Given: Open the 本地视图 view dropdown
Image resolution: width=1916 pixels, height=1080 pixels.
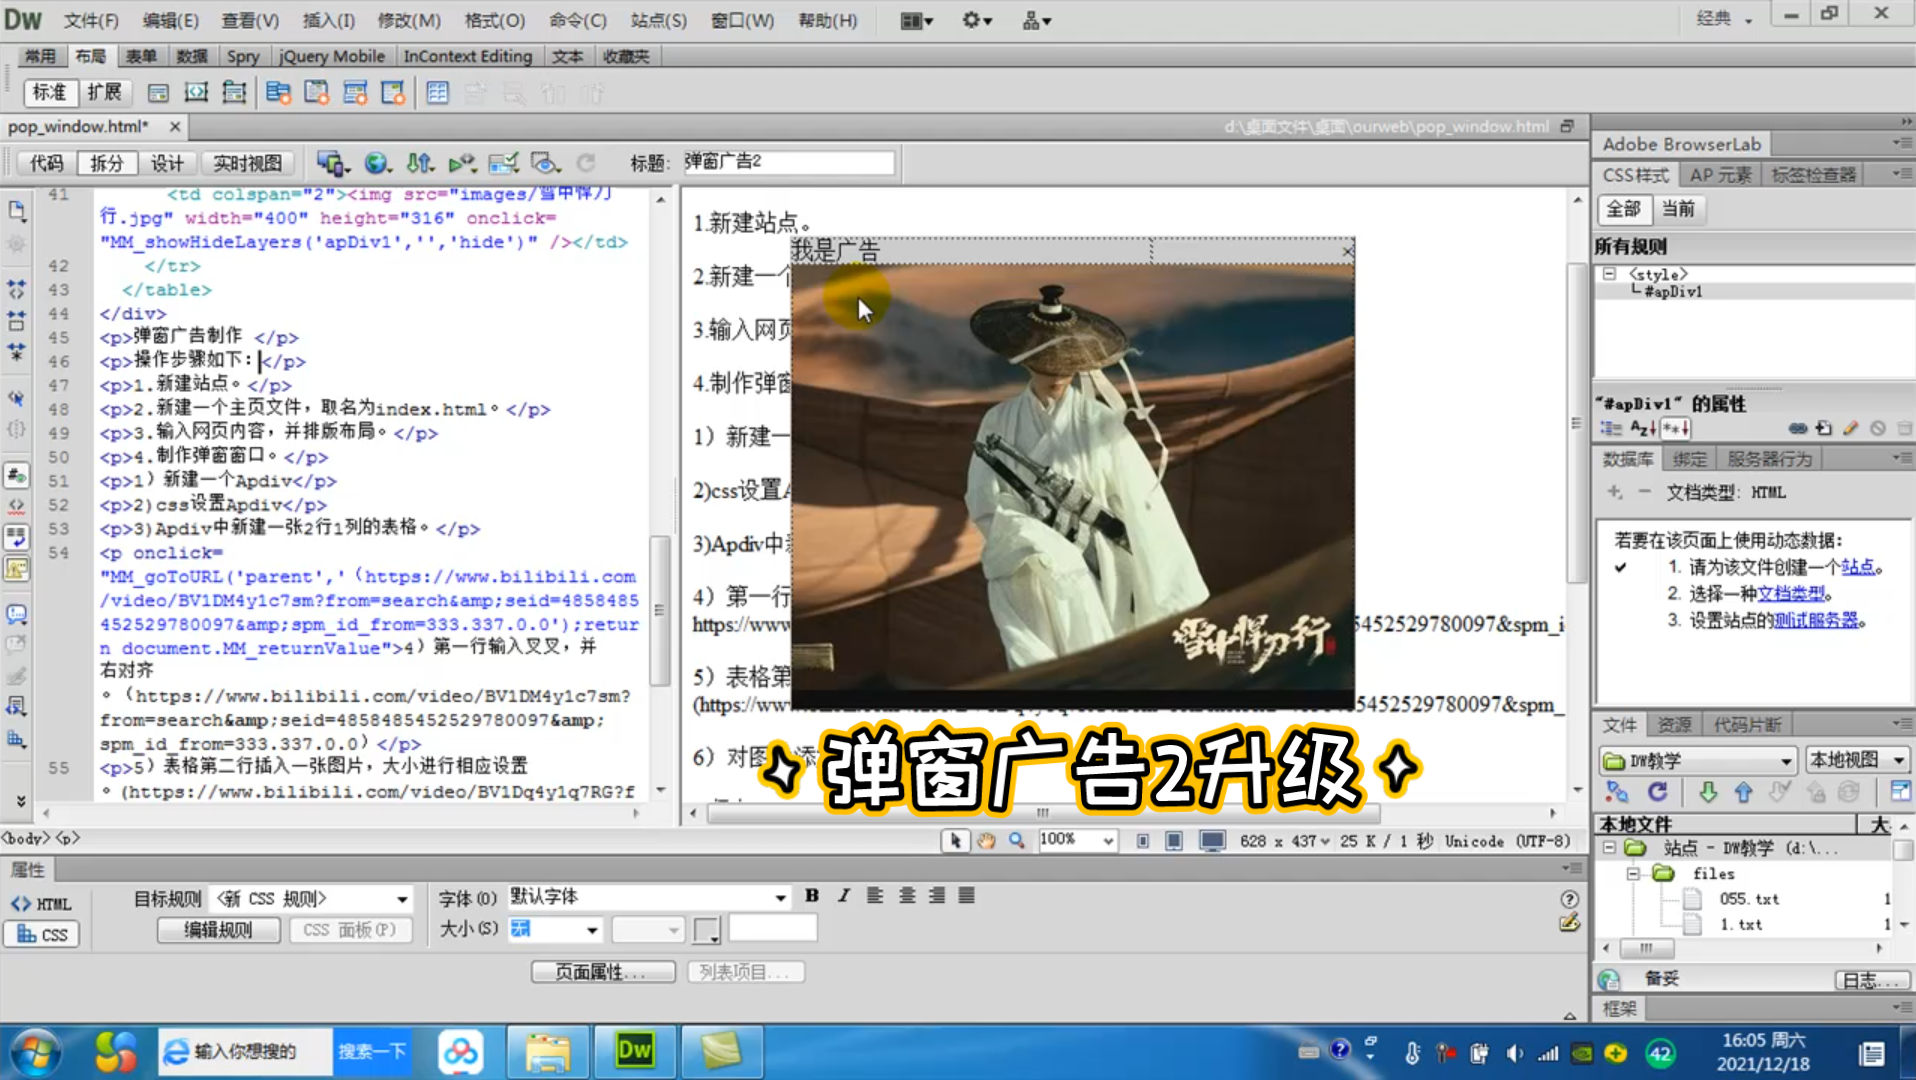Looking at the screenshot, I should click(x=1856, y=760).
